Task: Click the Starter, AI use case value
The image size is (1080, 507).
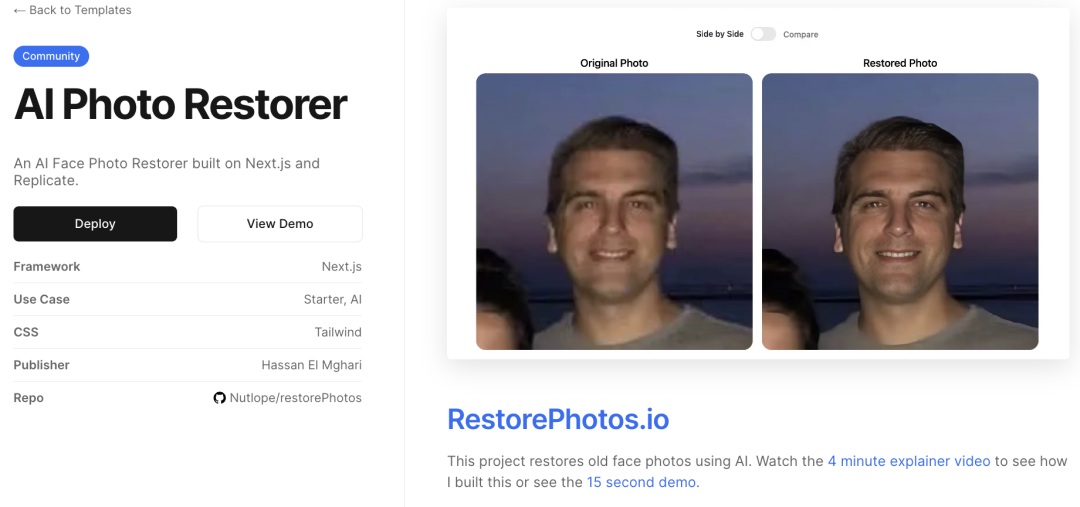Action: (333, 300)
